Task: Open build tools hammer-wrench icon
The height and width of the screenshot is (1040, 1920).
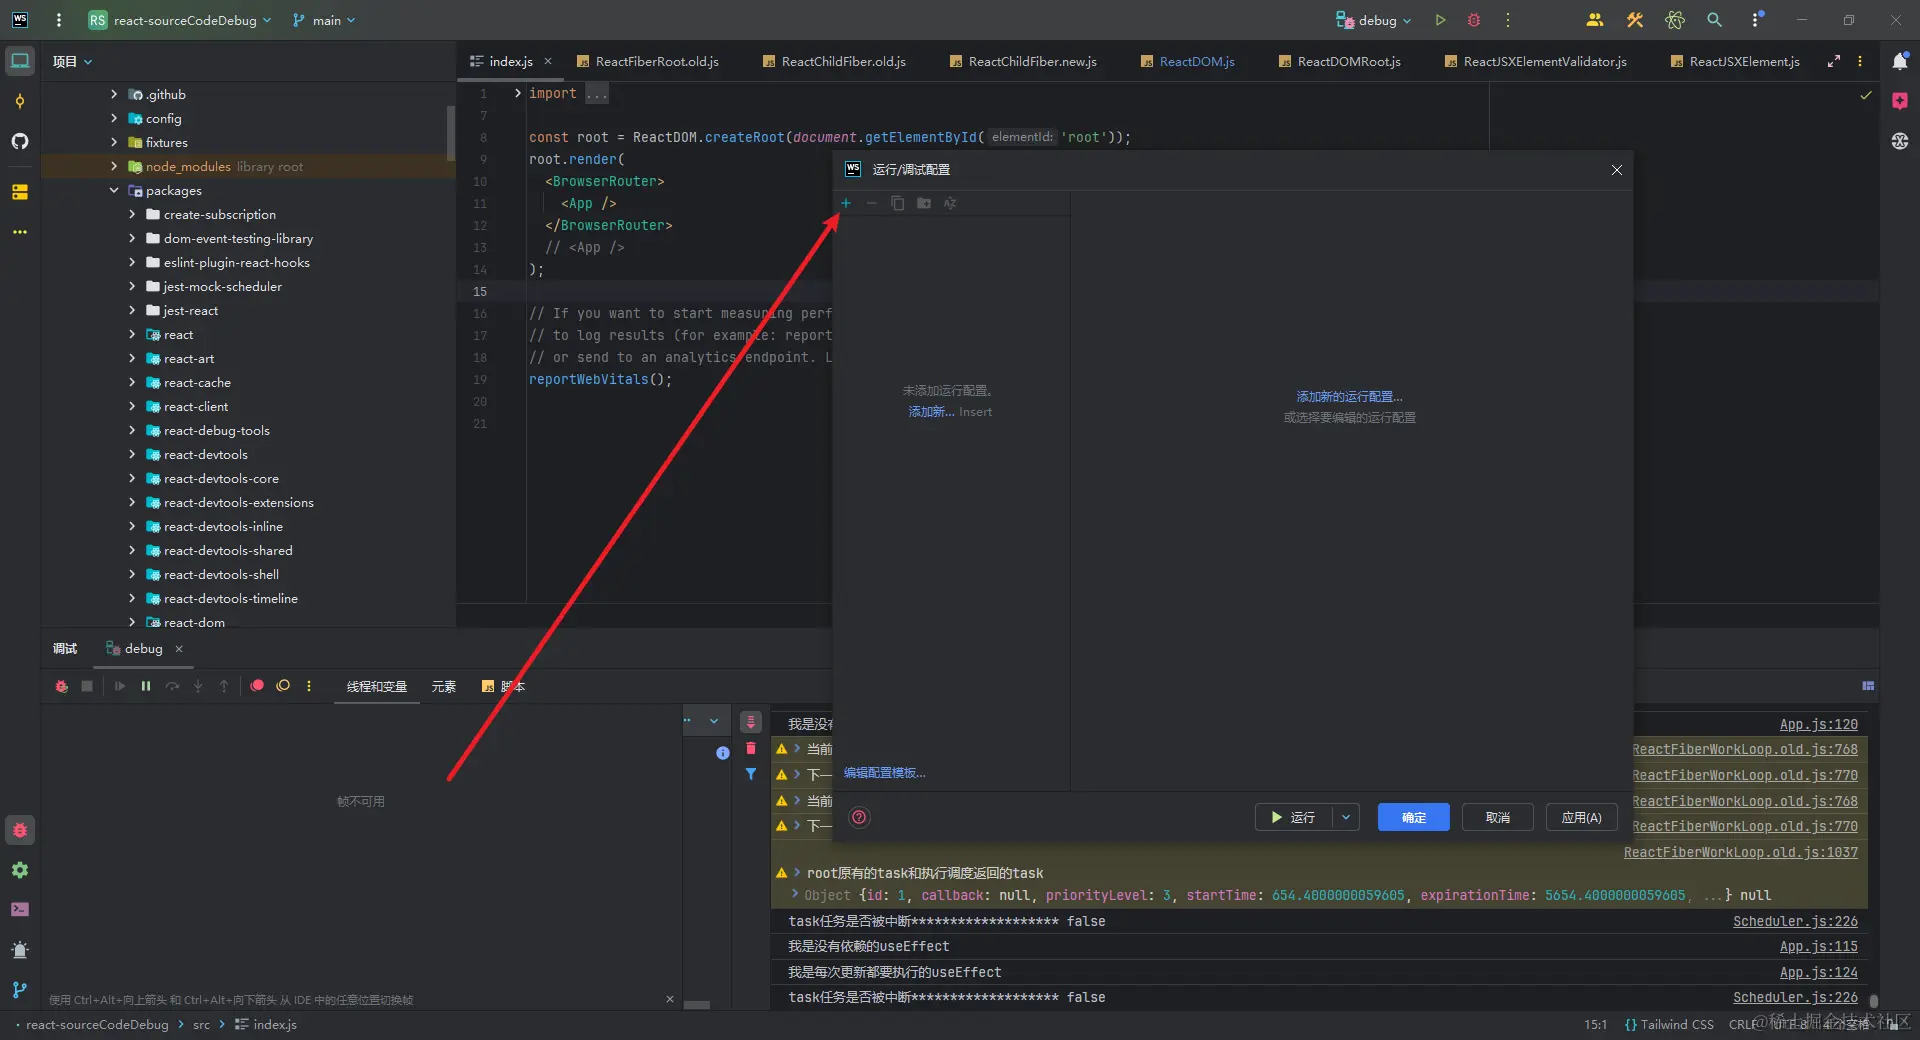Action: click(1635, 20)
